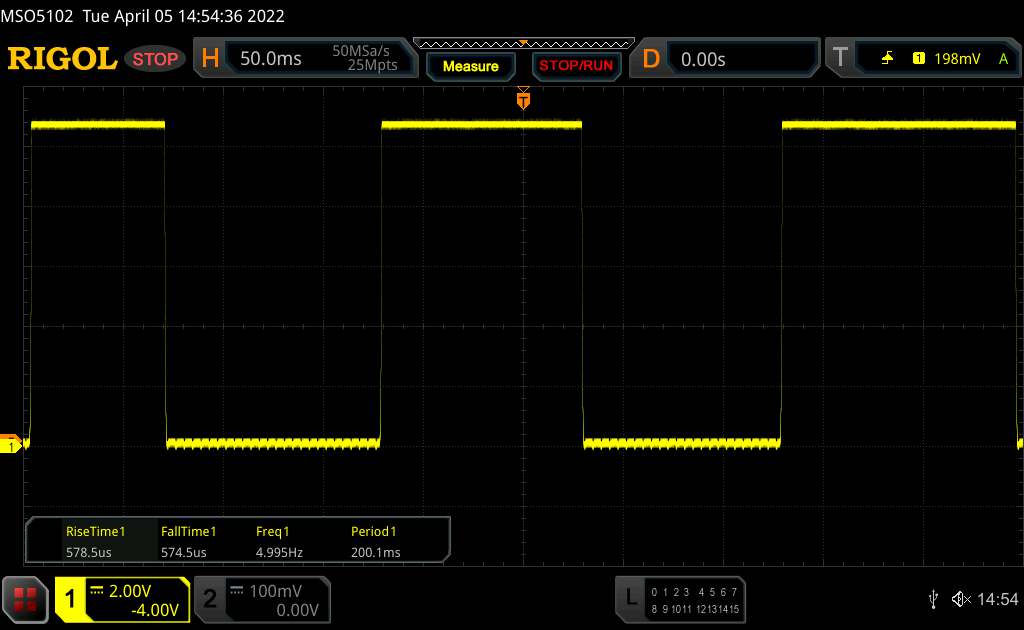
Task: Click the 574.5us fall time value
Action: click(x=184, y=552)
